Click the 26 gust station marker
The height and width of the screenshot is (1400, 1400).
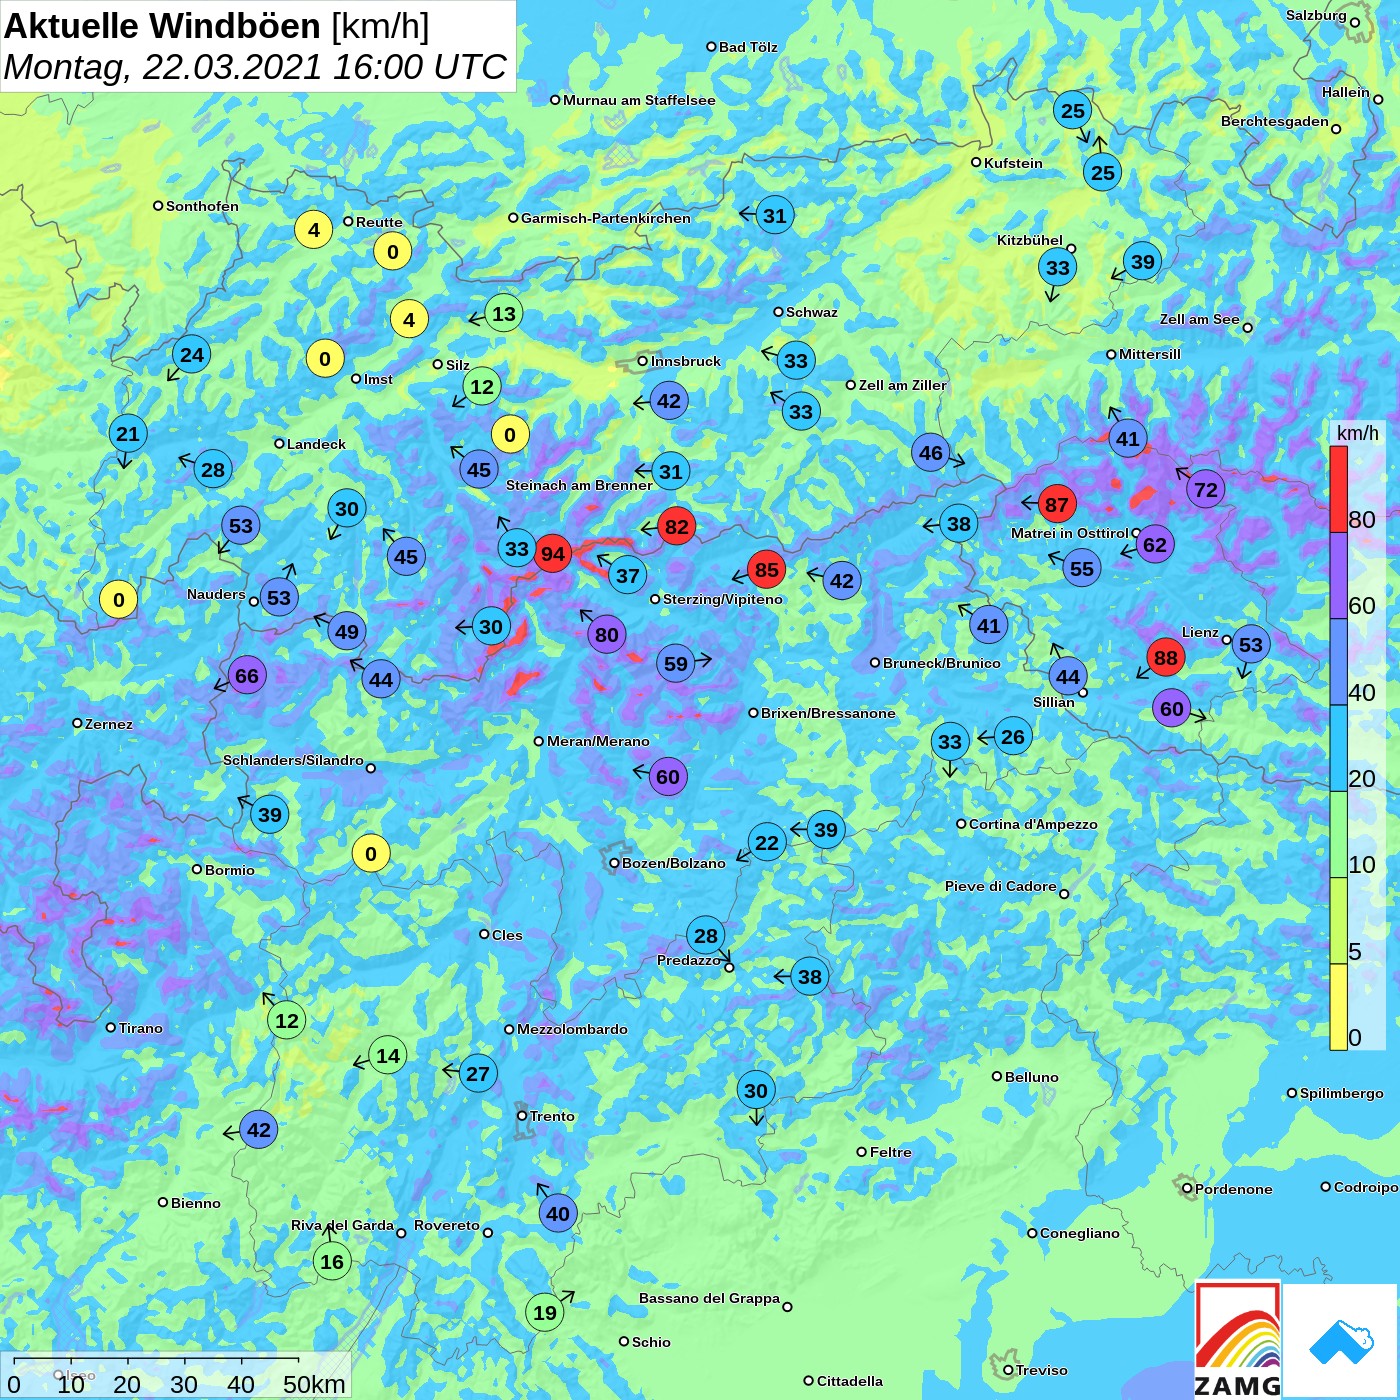[x=1013, y=737]
